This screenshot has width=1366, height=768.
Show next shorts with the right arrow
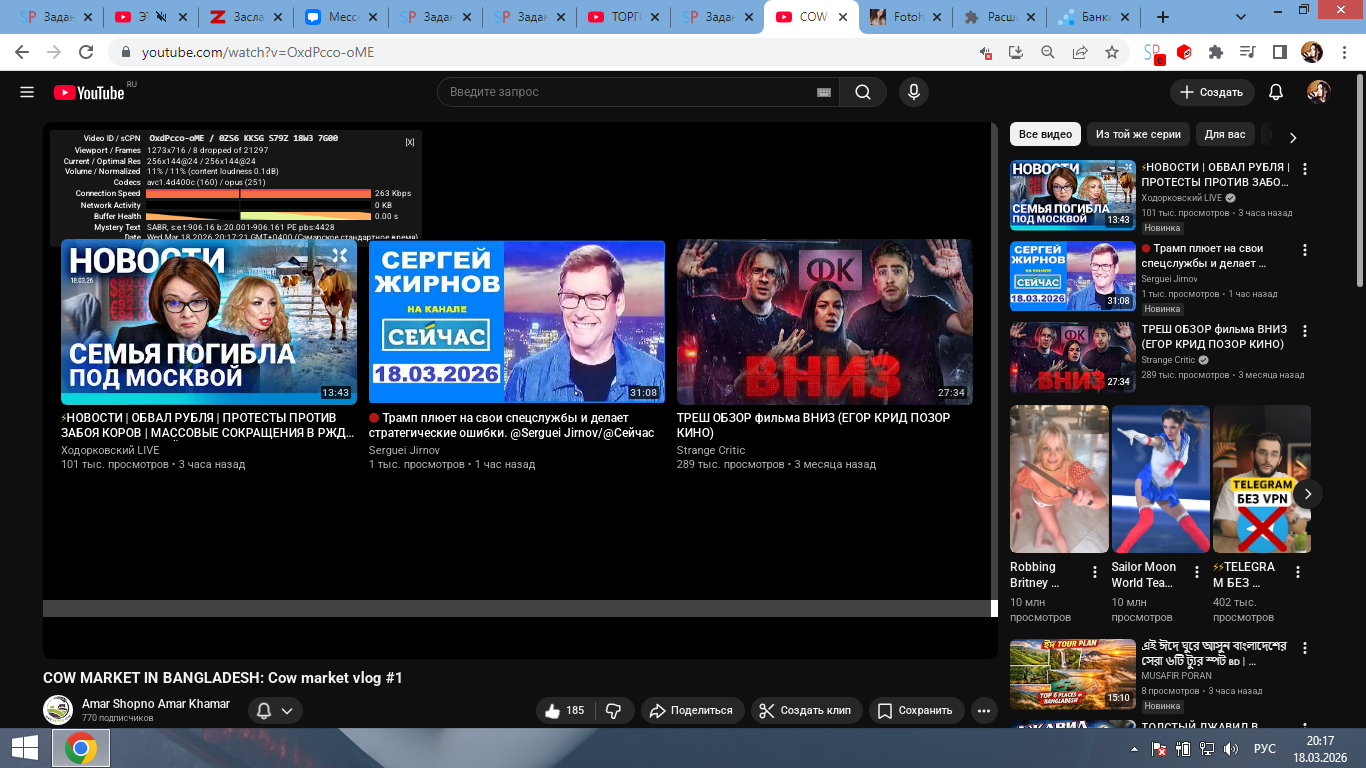(x=1307, y=494)
